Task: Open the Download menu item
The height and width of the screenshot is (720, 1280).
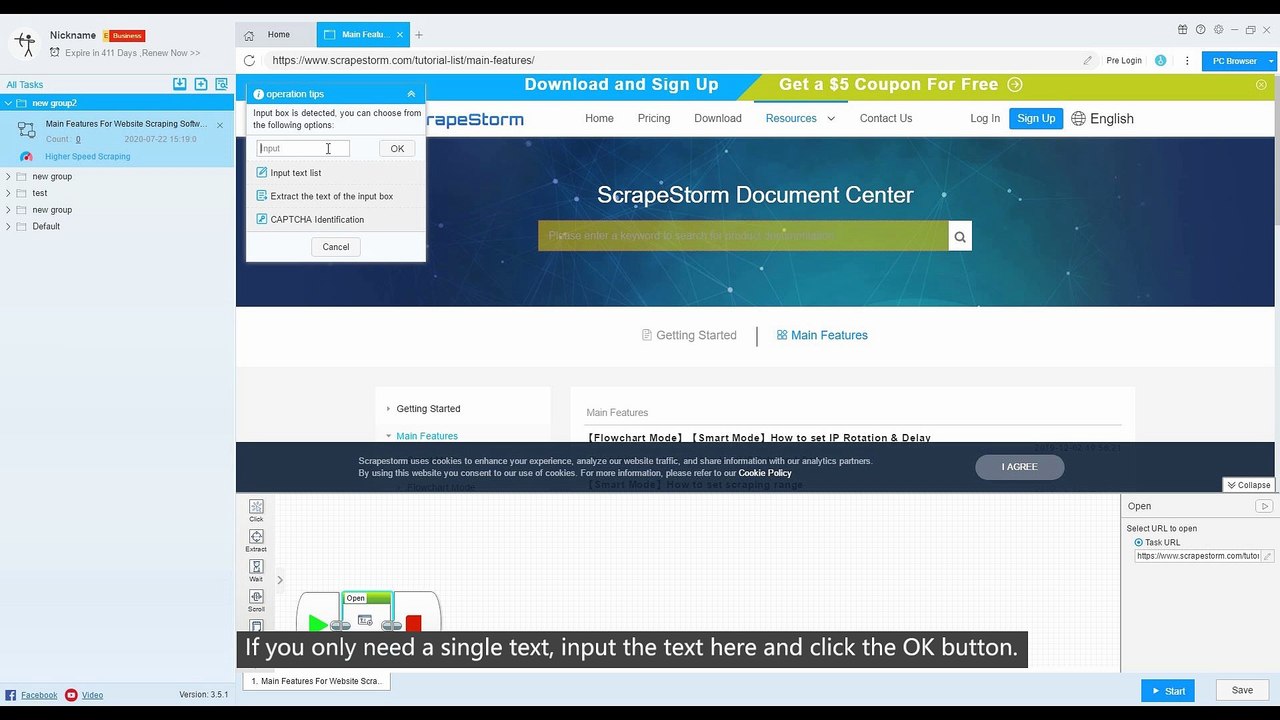Action: click(718, 118)
